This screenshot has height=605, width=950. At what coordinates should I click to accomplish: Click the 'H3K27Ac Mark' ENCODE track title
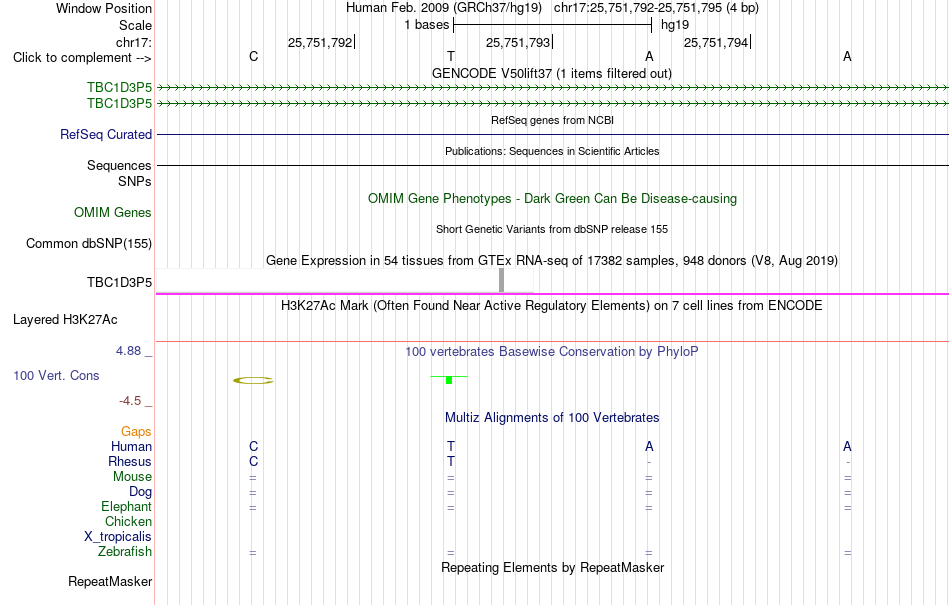551,305
